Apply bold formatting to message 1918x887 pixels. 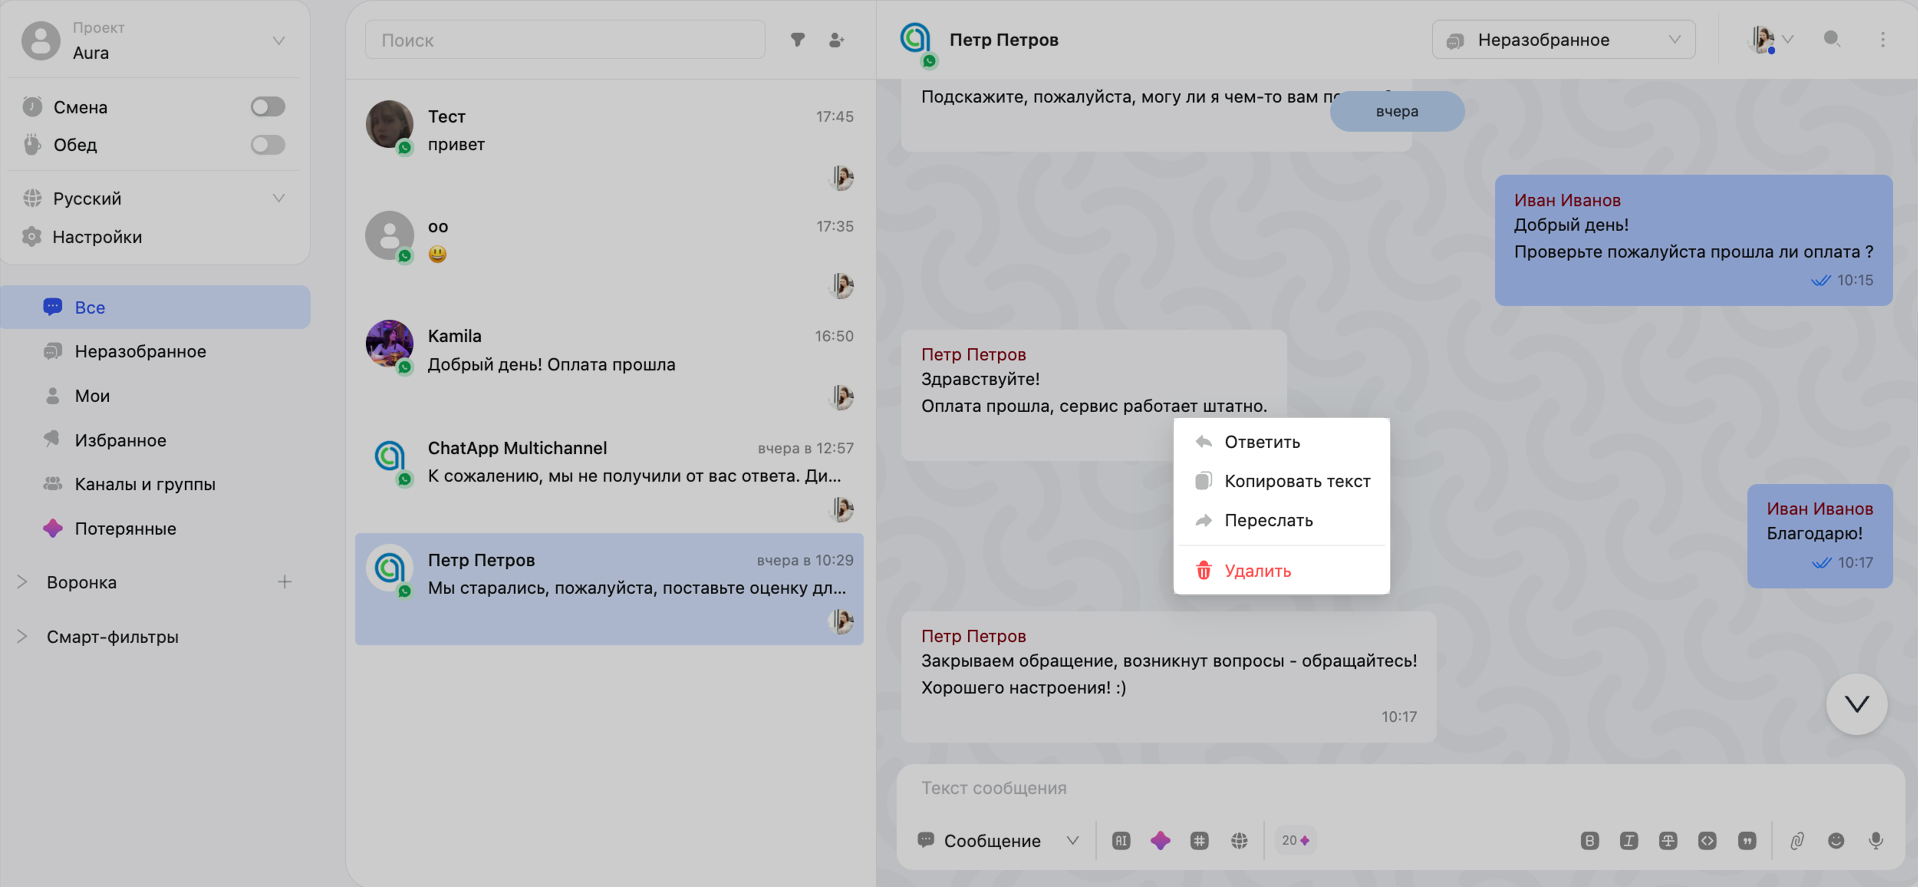point(1589,841)
